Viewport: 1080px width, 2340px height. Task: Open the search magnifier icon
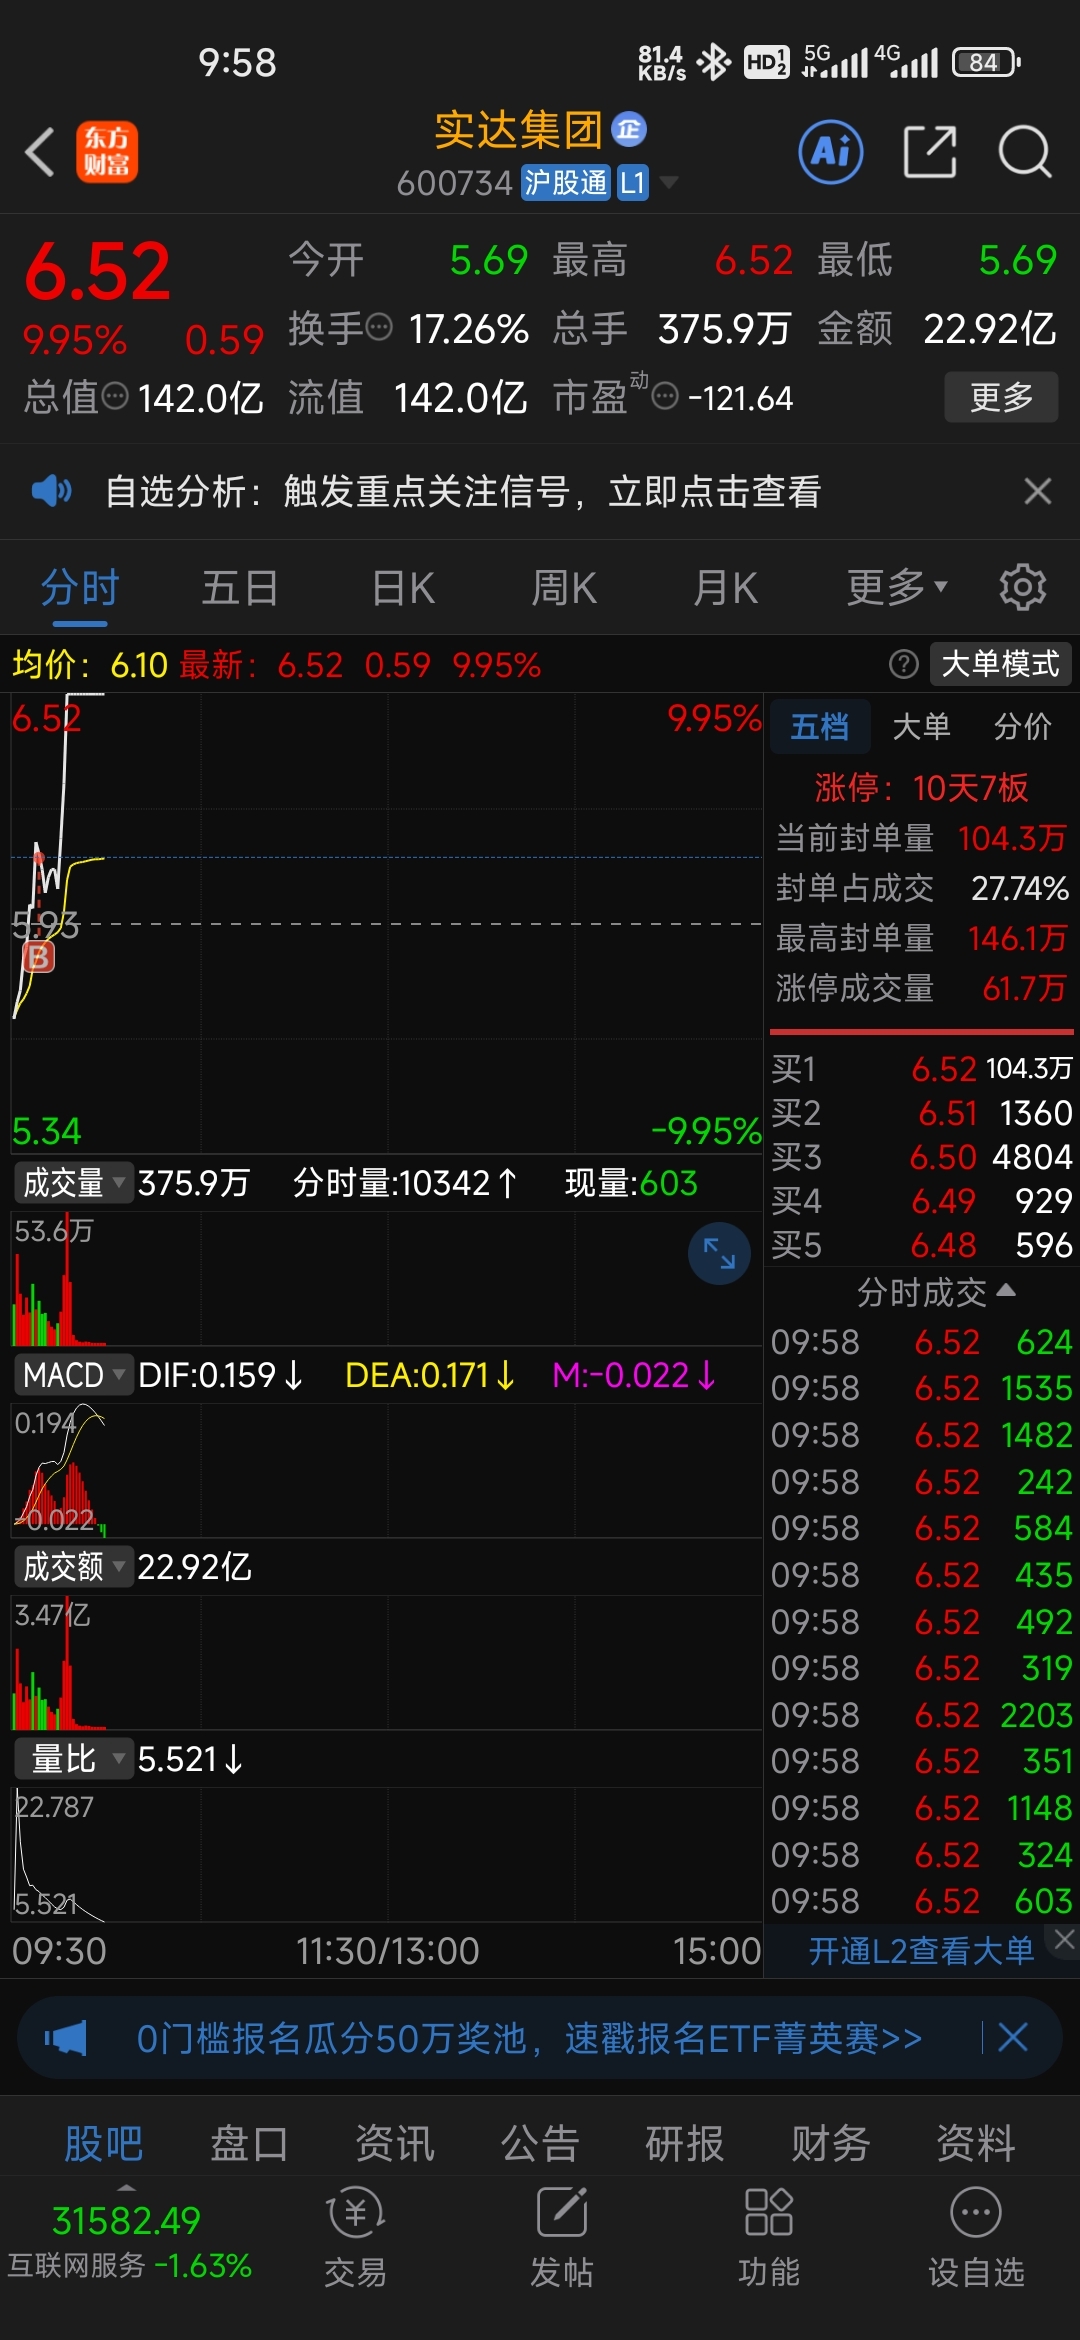point(1025,152)
